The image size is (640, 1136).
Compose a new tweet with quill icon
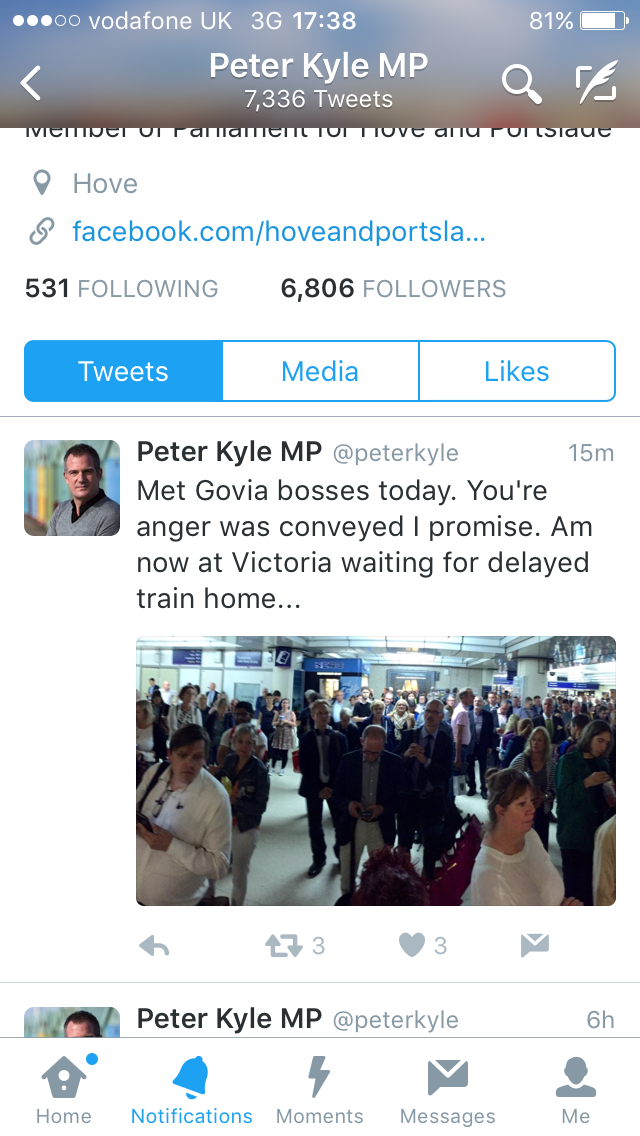[x=597, y=82]
